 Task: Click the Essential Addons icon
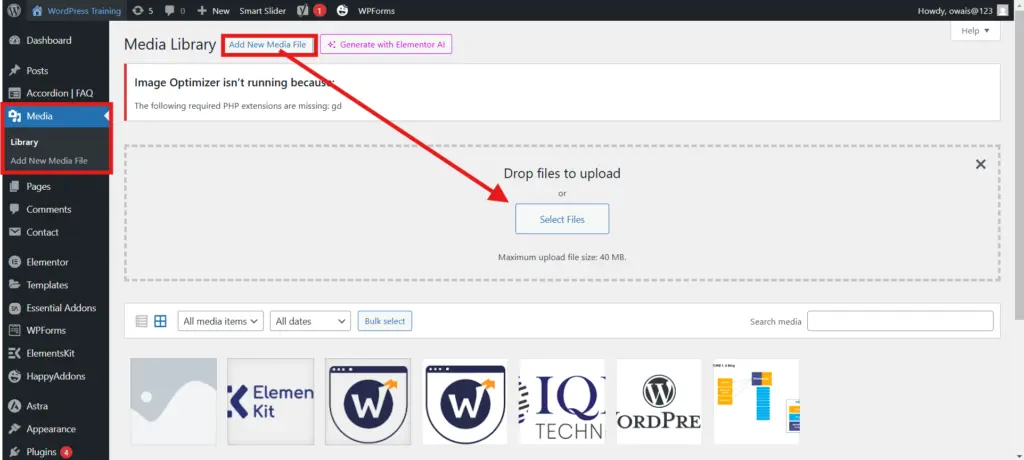(x=14, y=308)
